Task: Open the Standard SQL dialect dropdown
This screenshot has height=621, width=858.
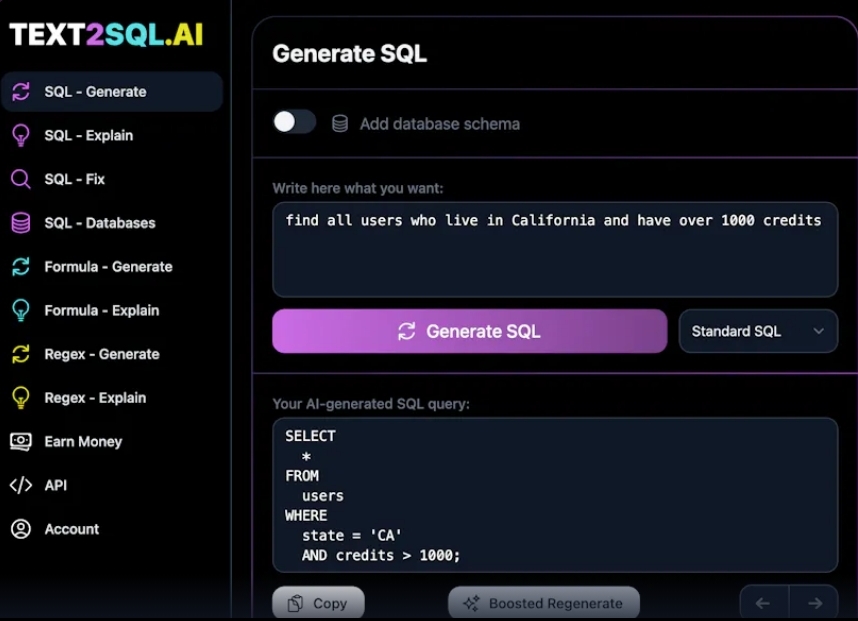Action: click(x=758, y=331)
